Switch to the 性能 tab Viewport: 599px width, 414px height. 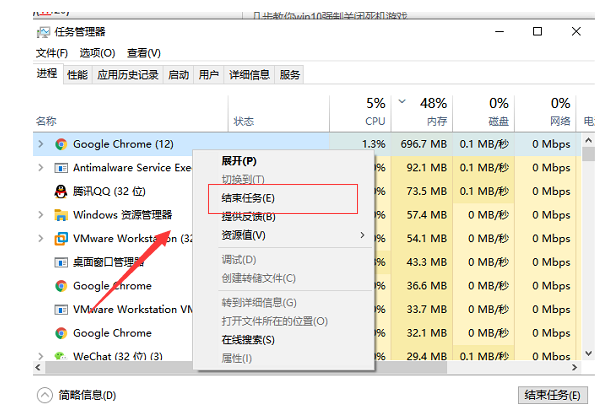78,74
